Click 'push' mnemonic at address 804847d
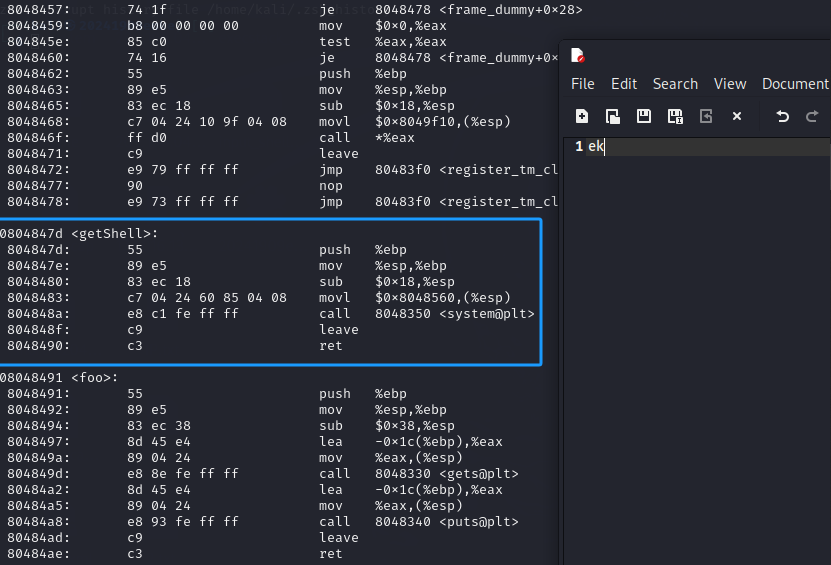Image resolution: width=831 pixels, height=565 pixels. point(334,250)
